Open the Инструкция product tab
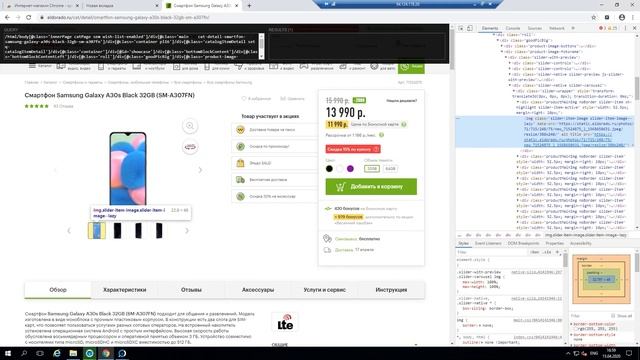The height and width of the screenshot is (360, 640). (391, 290)
